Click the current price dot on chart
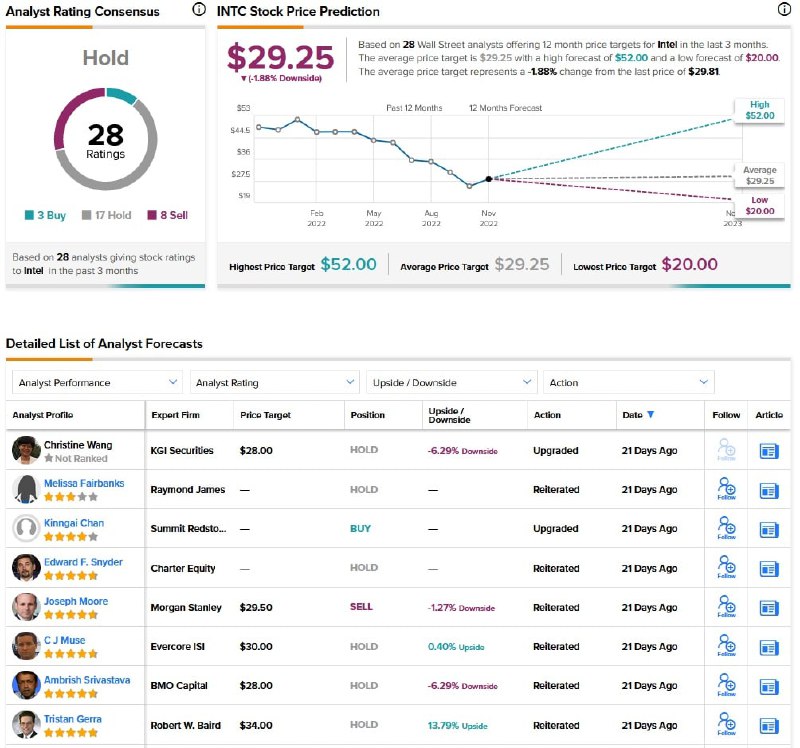 tap(488, 179)
